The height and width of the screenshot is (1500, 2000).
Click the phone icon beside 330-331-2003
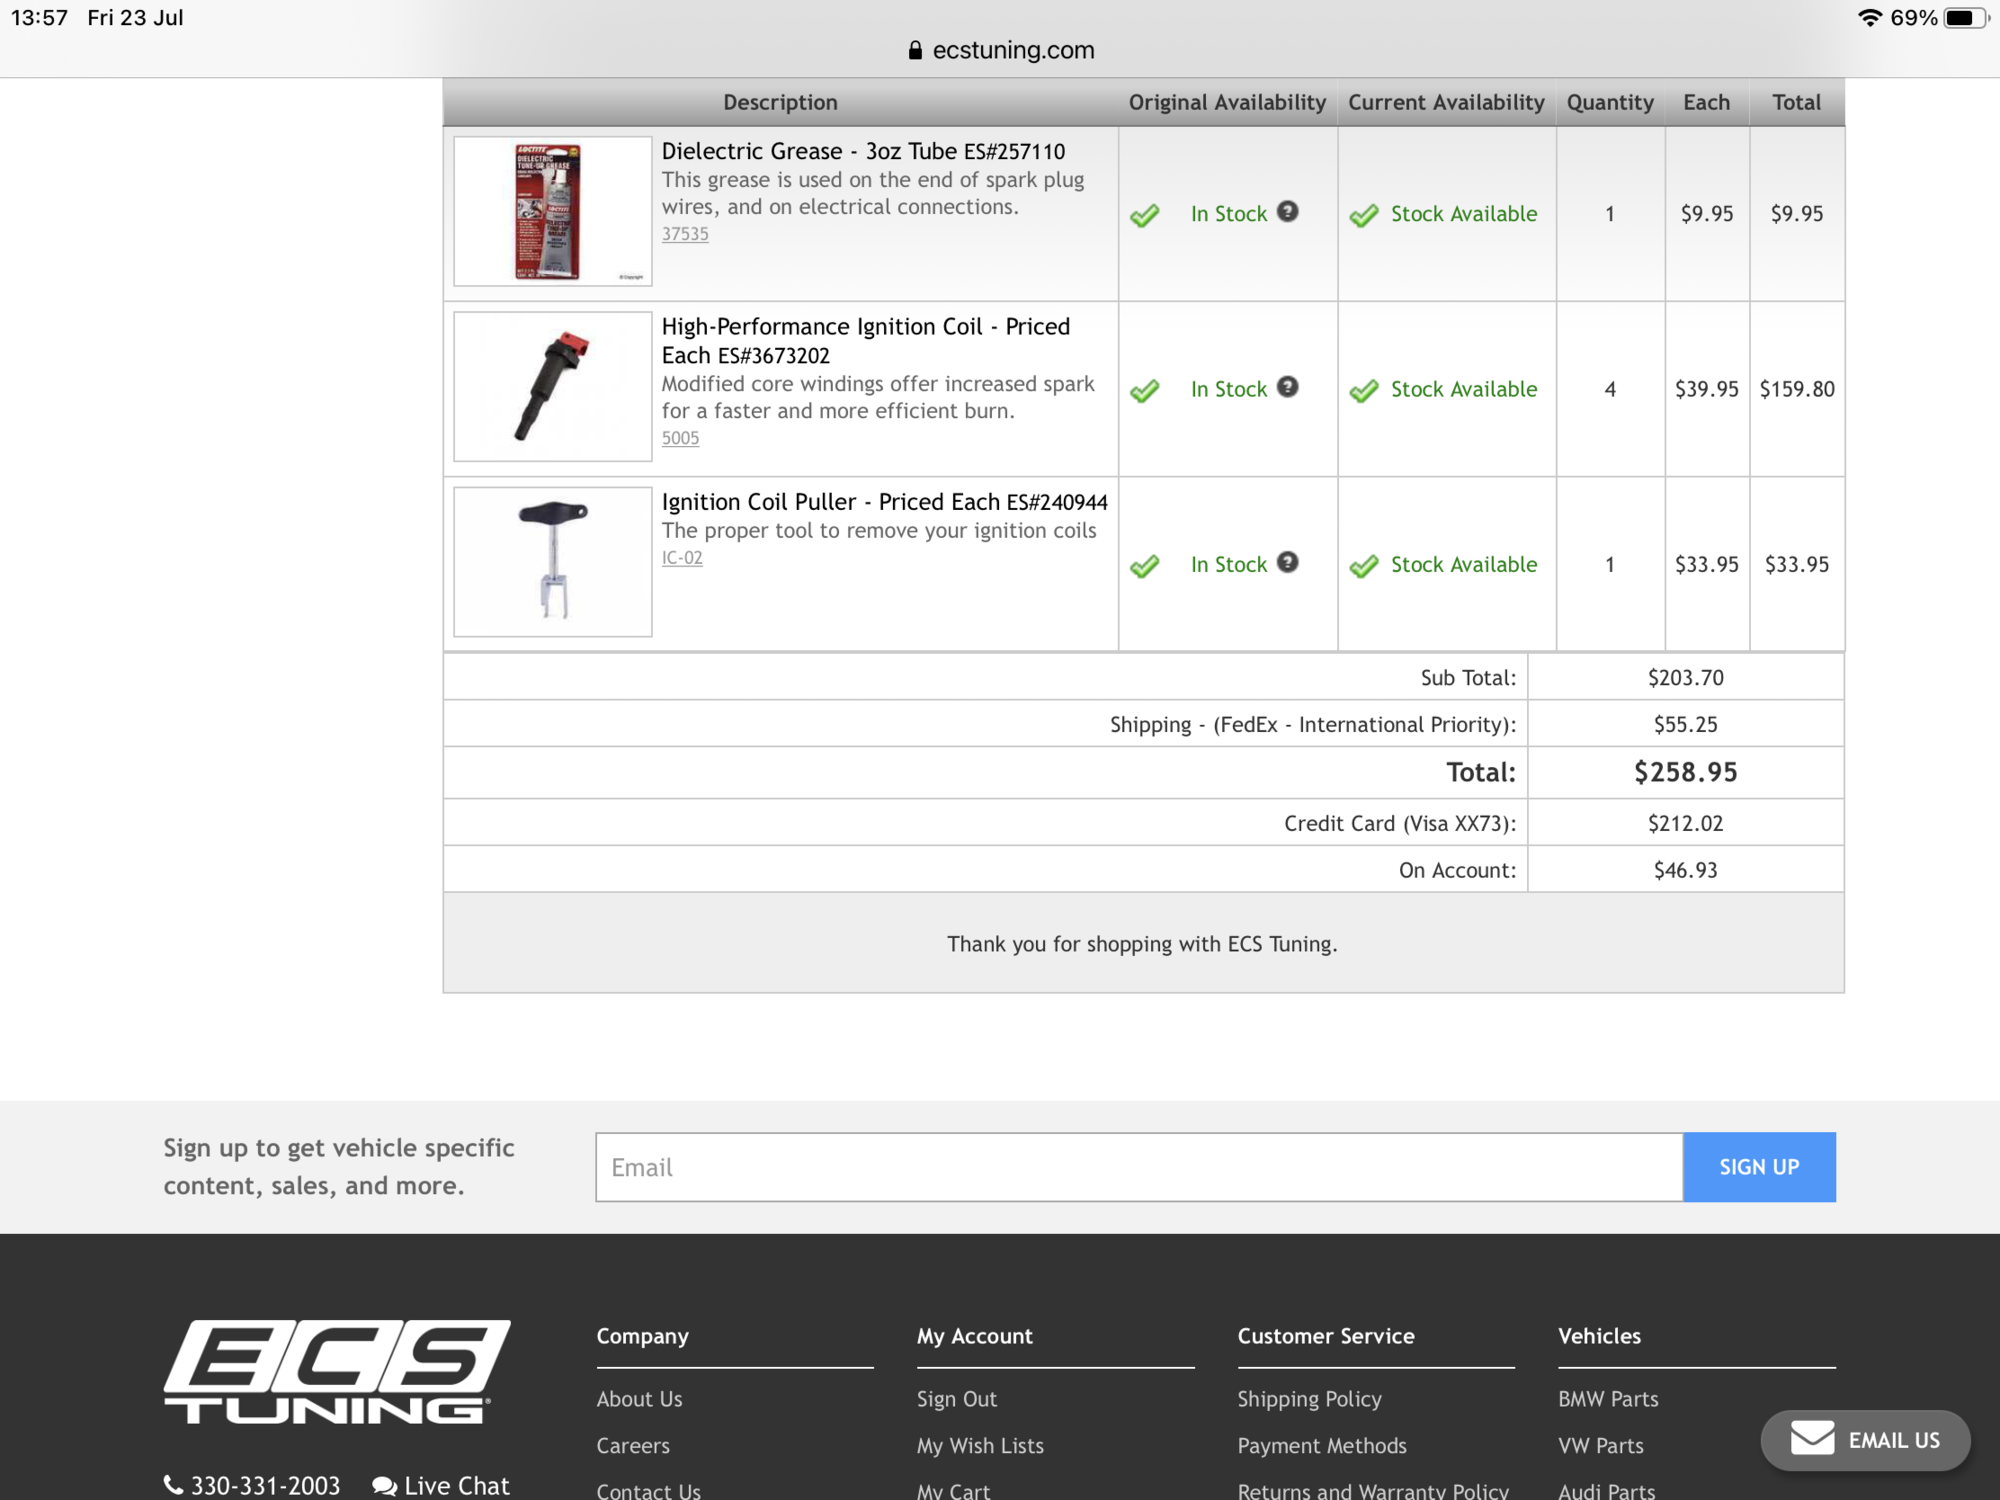pos(173,1485)
